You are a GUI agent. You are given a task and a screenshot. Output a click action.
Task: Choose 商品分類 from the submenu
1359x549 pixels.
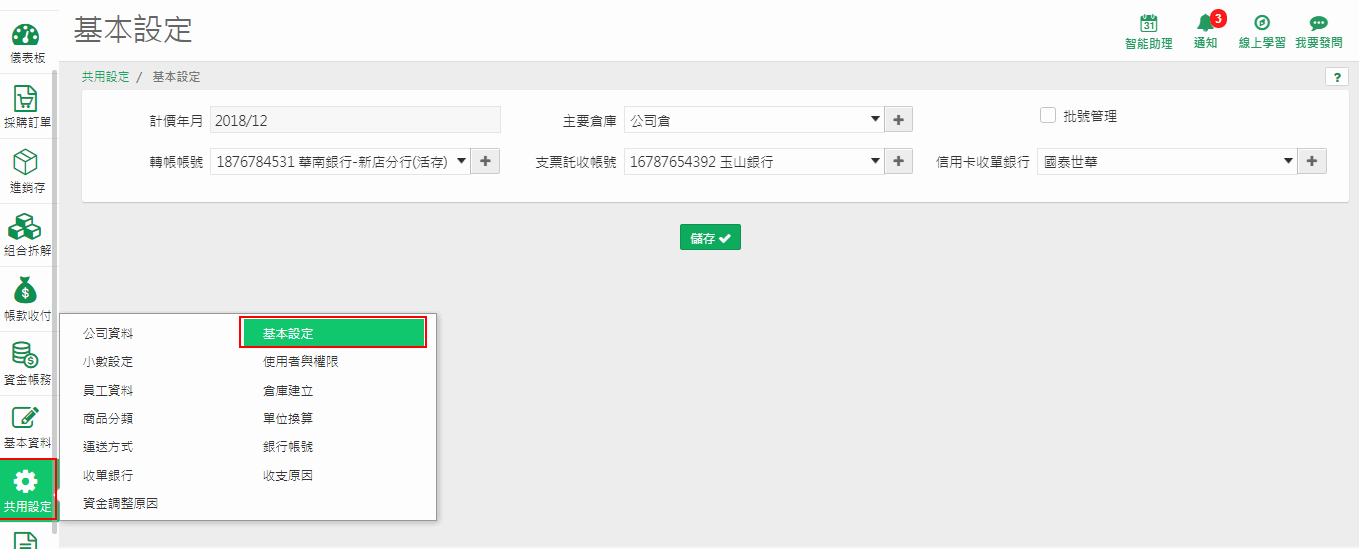click(x=108, y=418)
